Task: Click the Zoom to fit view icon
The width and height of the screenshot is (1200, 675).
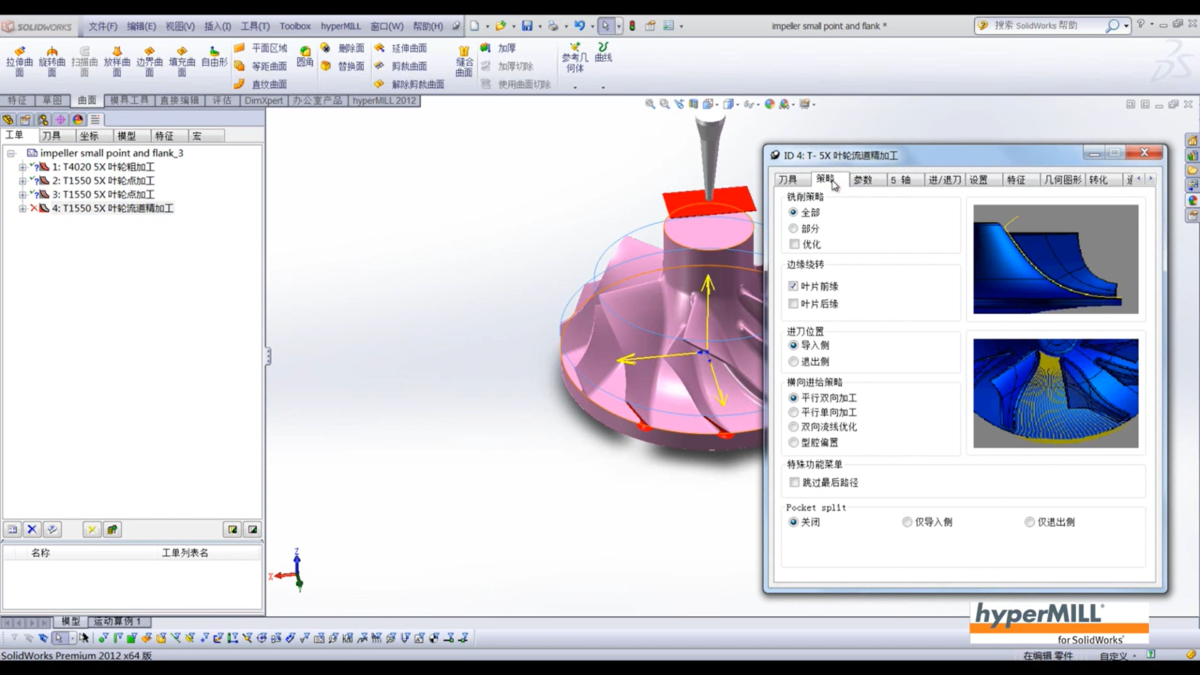Action: pos(651,104)
